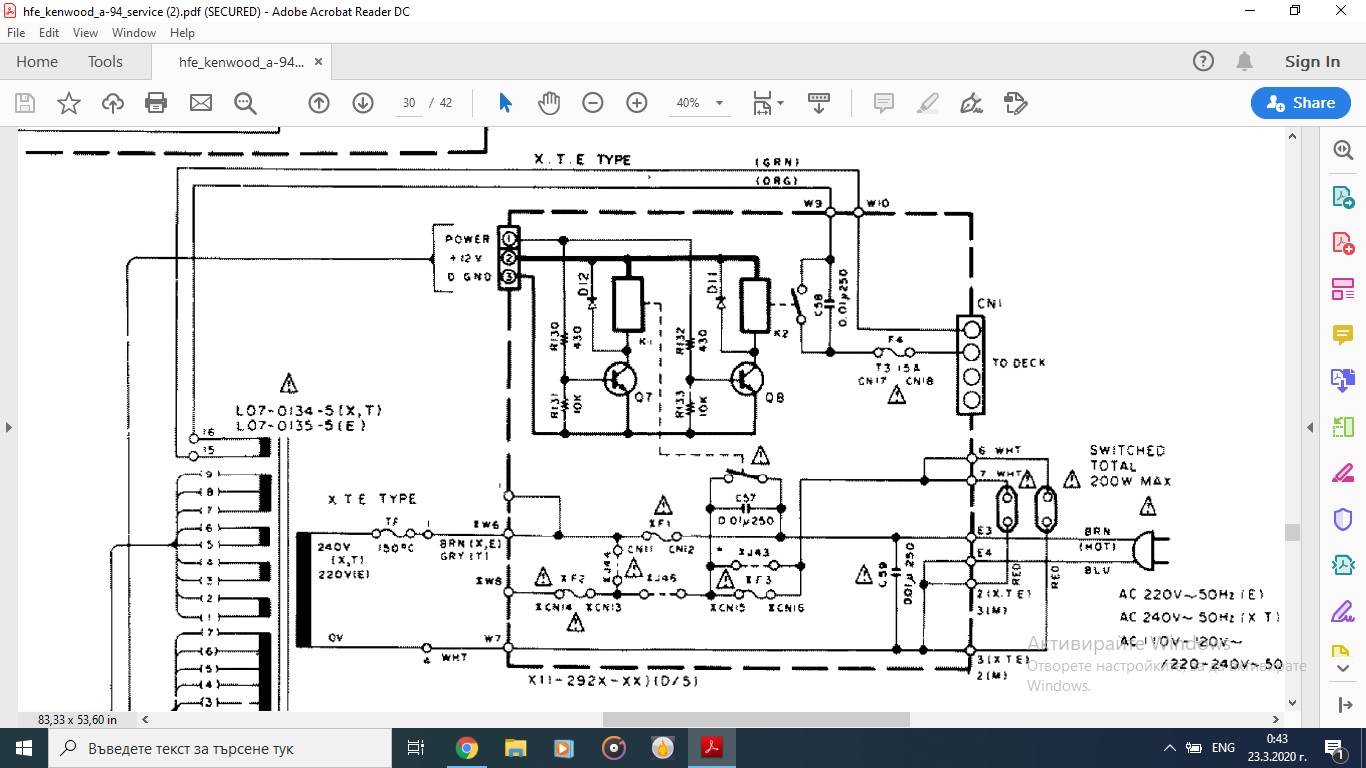1366x768 pixels.
Task: Add the document to starred bookmarks
Action: pyautogui.click(x=69, y=103)
